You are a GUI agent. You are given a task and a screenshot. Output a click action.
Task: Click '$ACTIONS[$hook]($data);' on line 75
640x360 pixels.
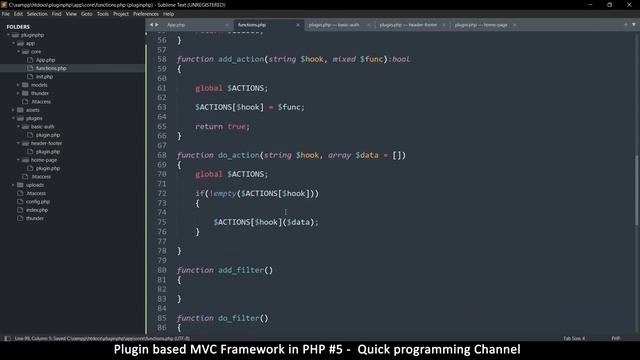tap(266, 222)
